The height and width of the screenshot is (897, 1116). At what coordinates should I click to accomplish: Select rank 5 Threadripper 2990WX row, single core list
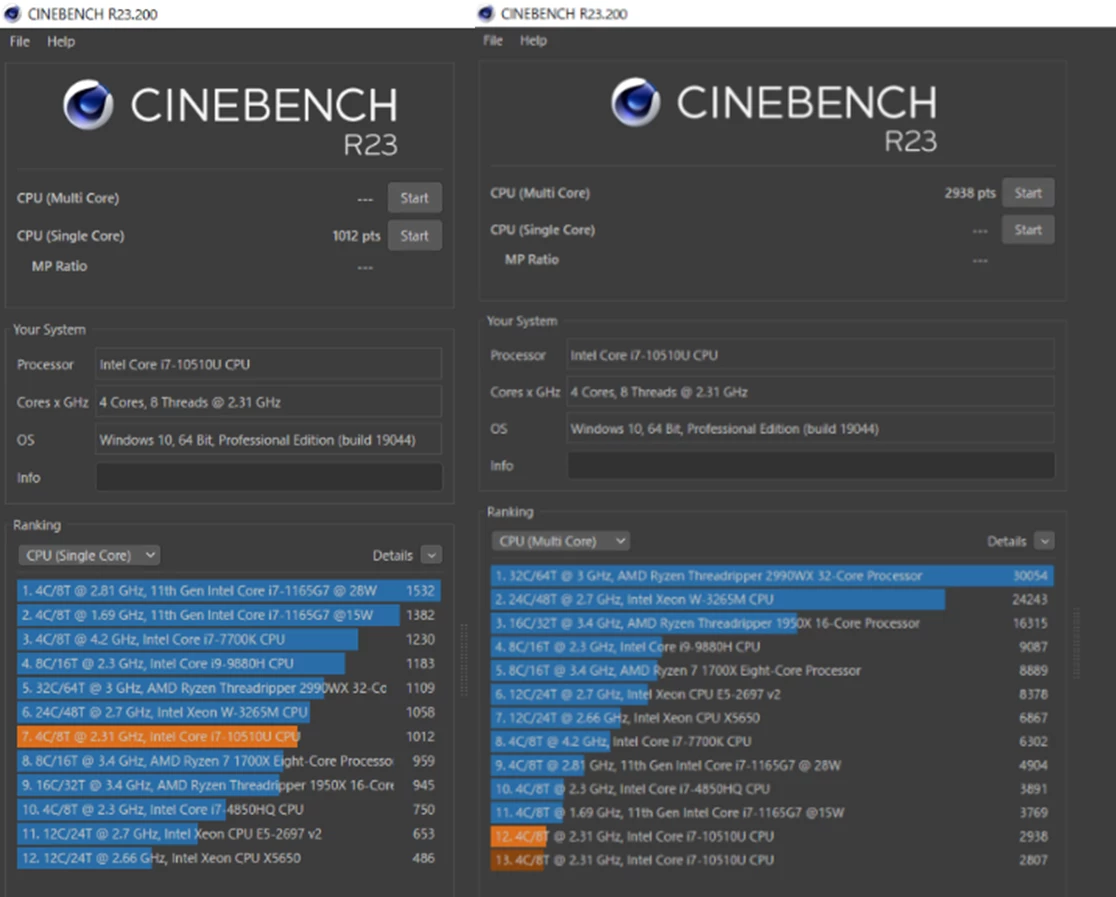[228, 688]
